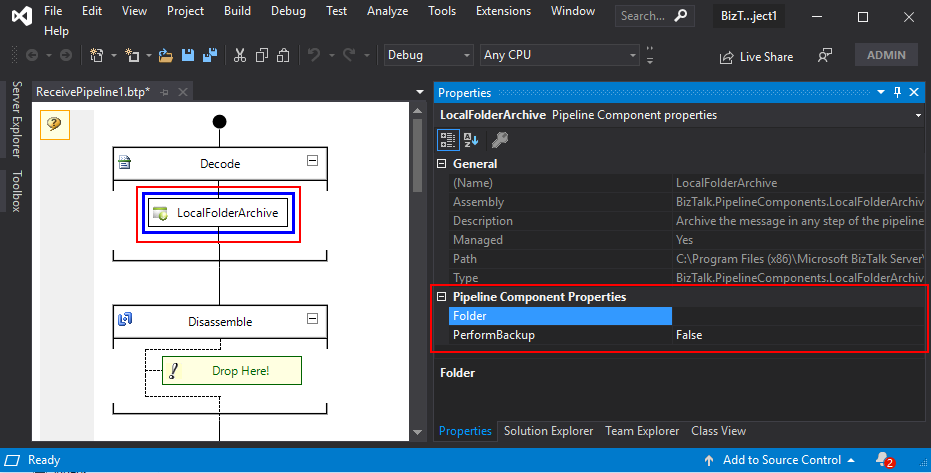Switch to Categorized property view

pos(448,140)
